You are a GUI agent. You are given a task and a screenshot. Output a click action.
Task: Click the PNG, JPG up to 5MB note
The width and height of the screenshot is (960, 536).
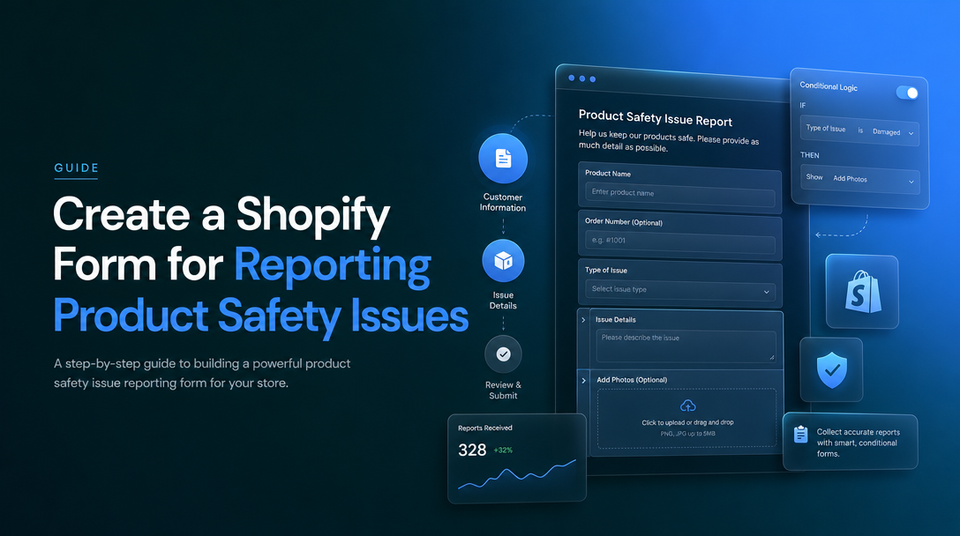688,434
